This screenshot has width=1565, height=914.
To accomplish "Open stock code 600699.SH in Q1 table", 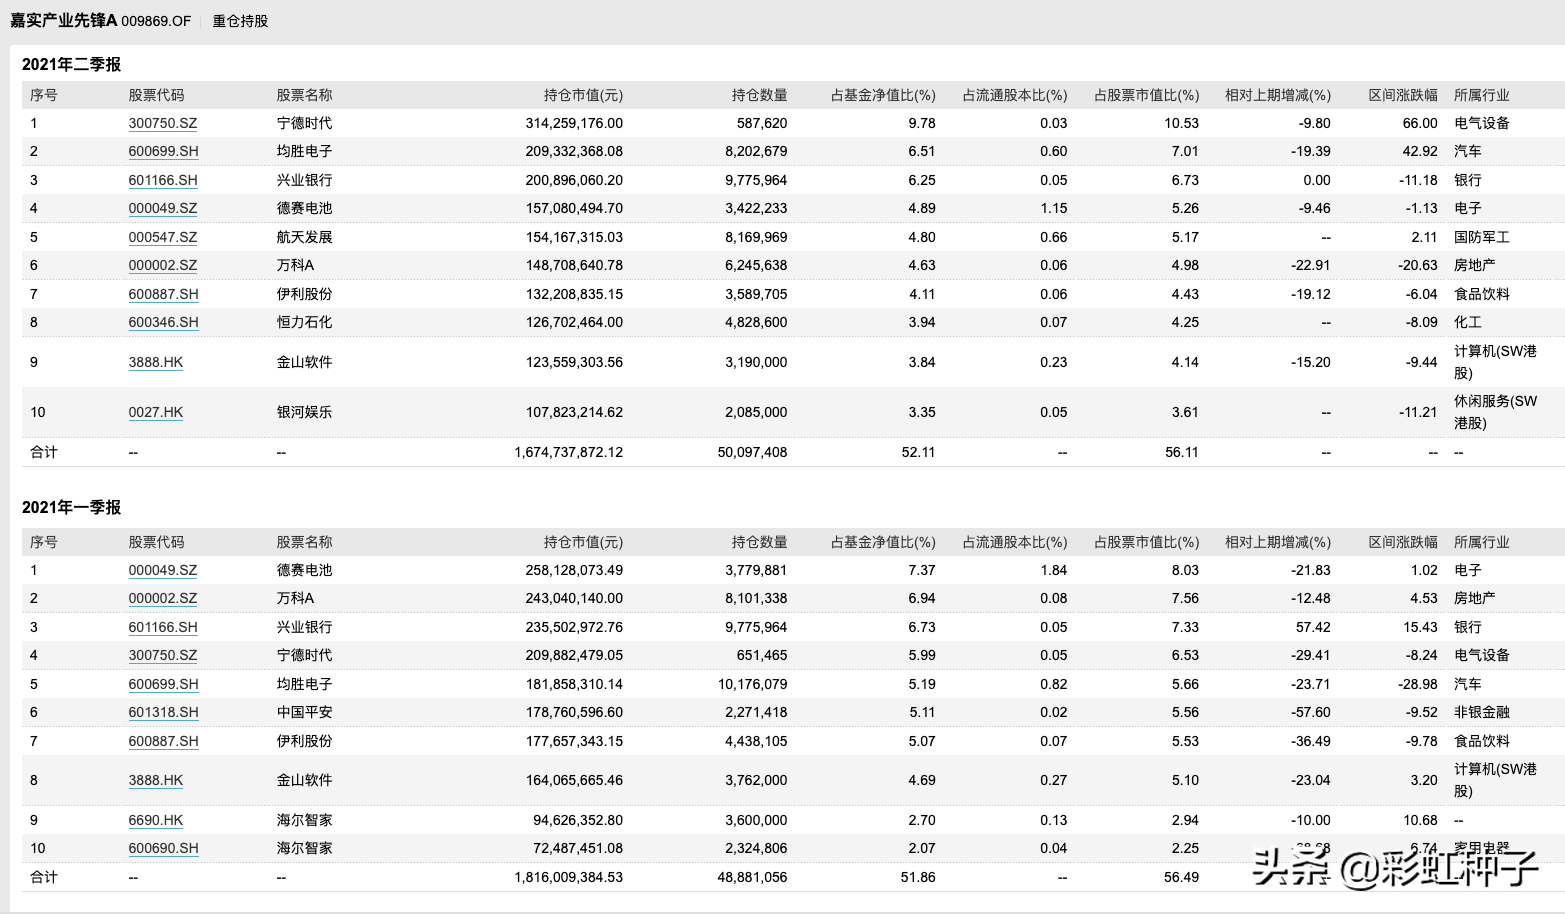I will coord(163,684).
